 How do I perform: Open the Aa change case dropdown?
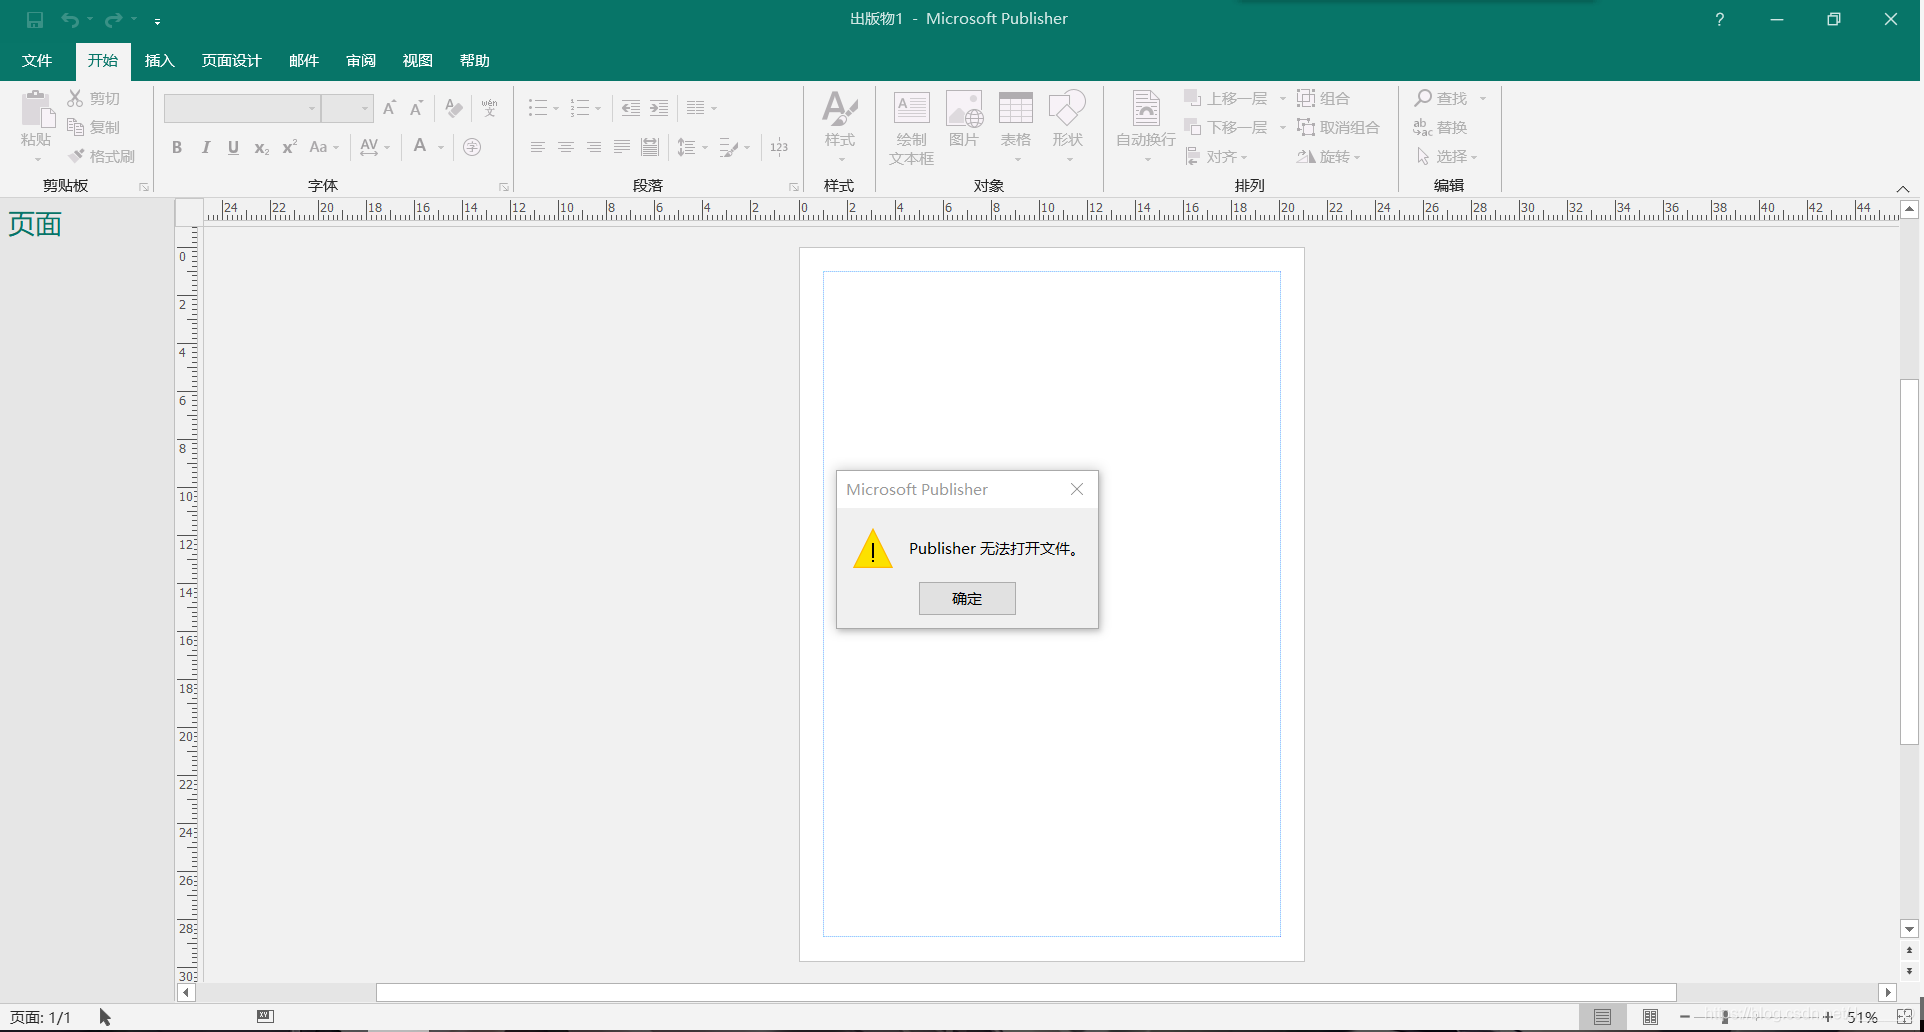tap(324, 147)
